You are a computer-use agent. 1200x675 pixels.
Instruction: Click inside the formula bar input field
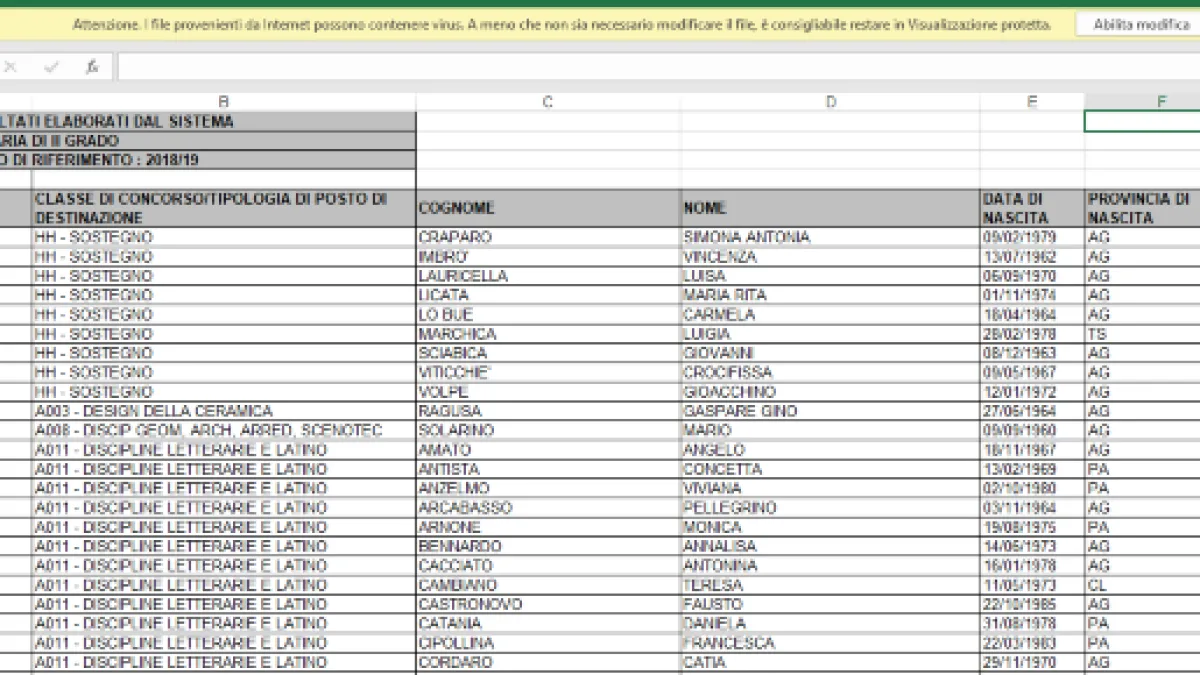click(x=658, y=67)
